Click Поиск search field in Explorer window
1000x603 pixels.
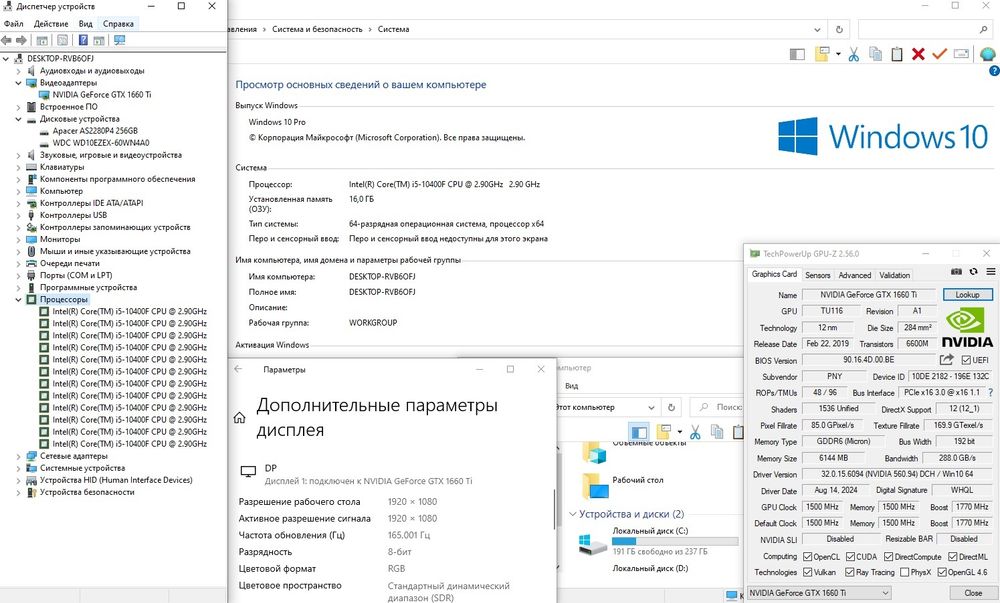click(715, 407)
